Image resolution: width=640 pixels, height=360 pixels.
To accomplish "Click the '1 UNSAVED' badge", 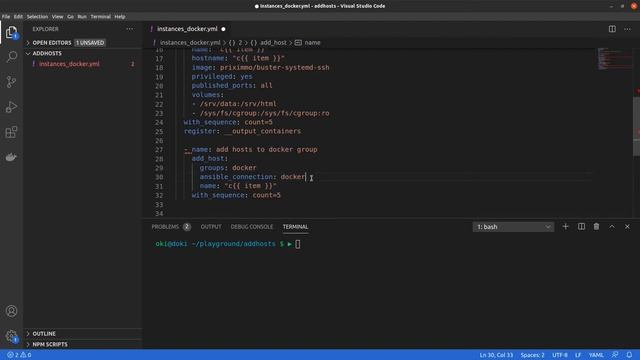I will [90, 42].
